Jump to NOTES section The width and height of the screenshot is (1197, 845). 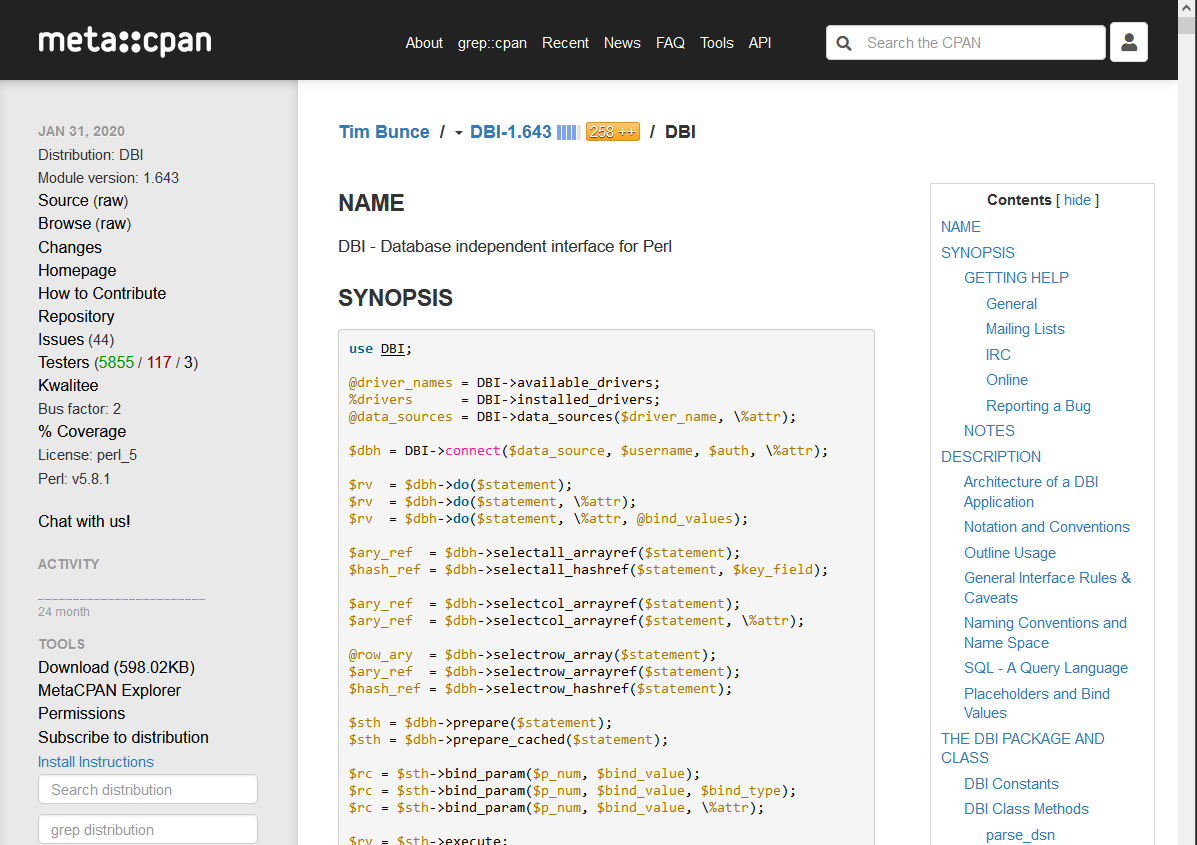[989, 431]
